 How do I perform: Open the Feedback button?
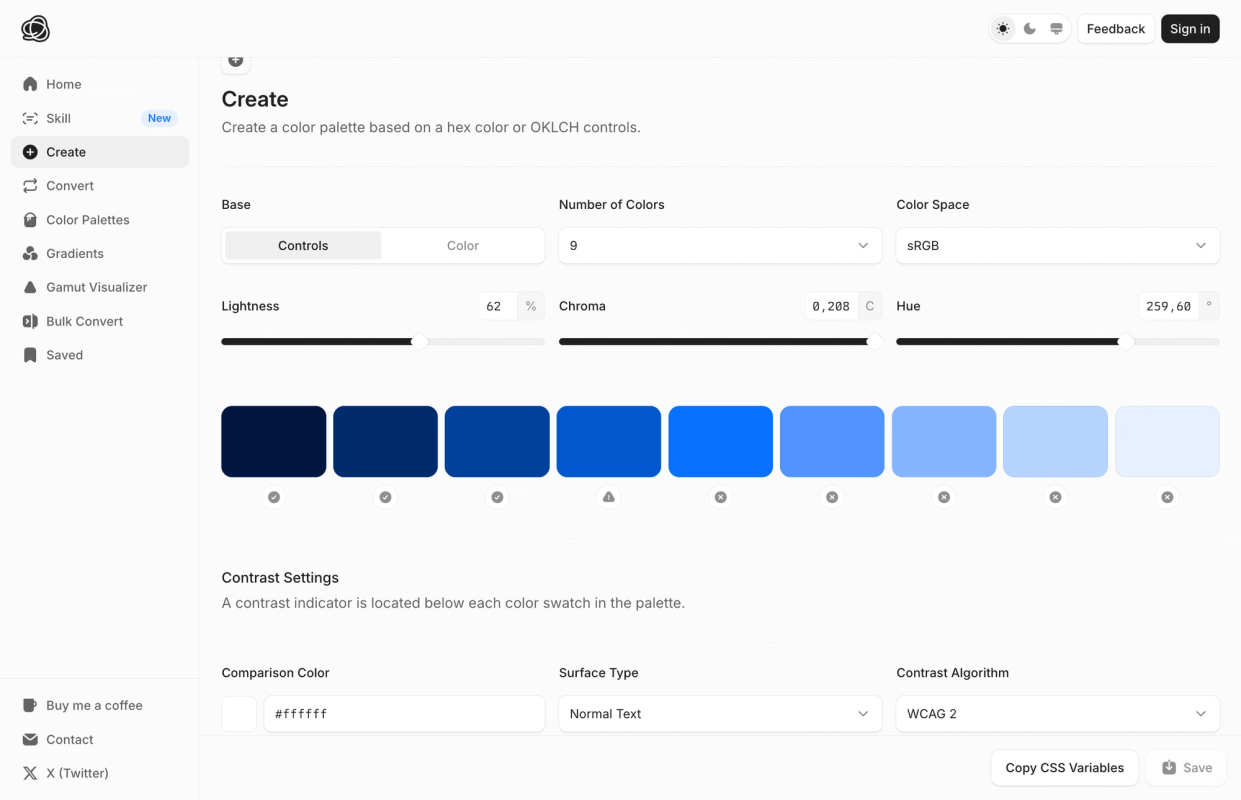coord(1116,29)
